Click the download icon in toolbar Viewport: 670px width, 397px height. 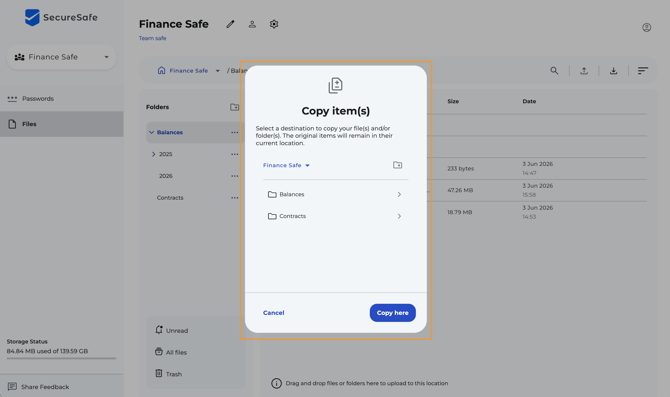(x=613, y=71)
